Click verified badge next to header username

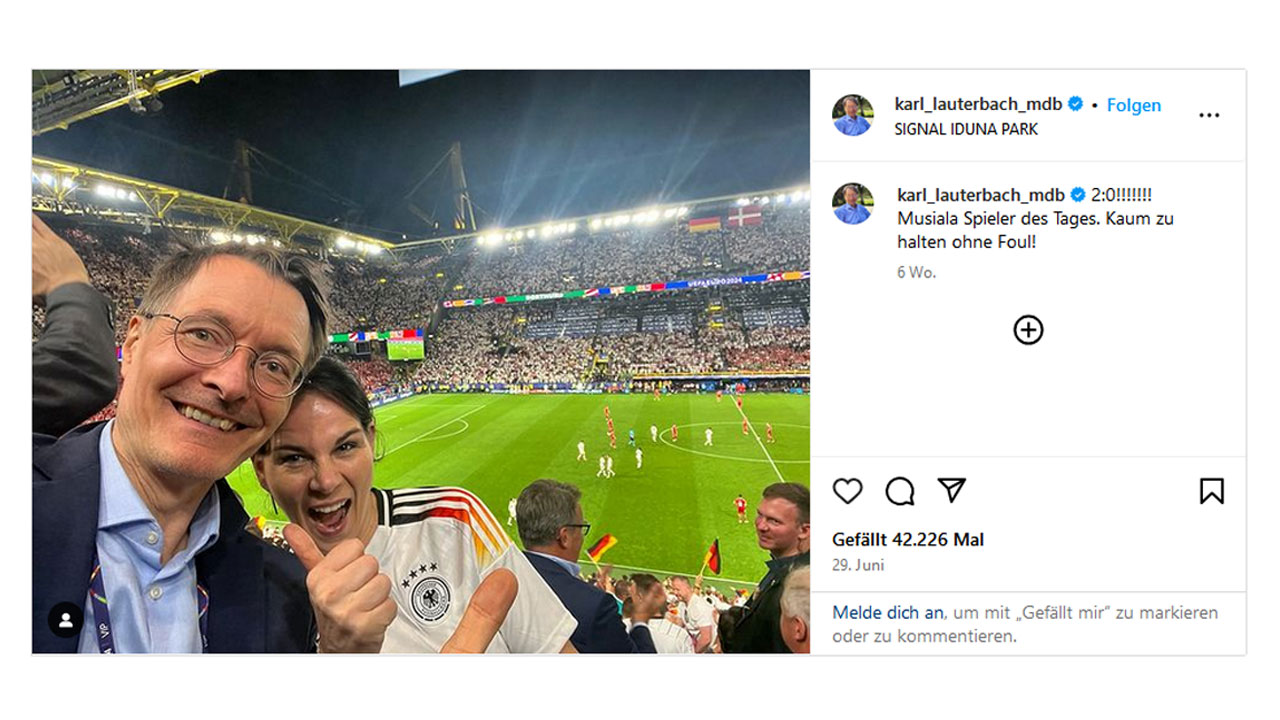[1076, 104]
